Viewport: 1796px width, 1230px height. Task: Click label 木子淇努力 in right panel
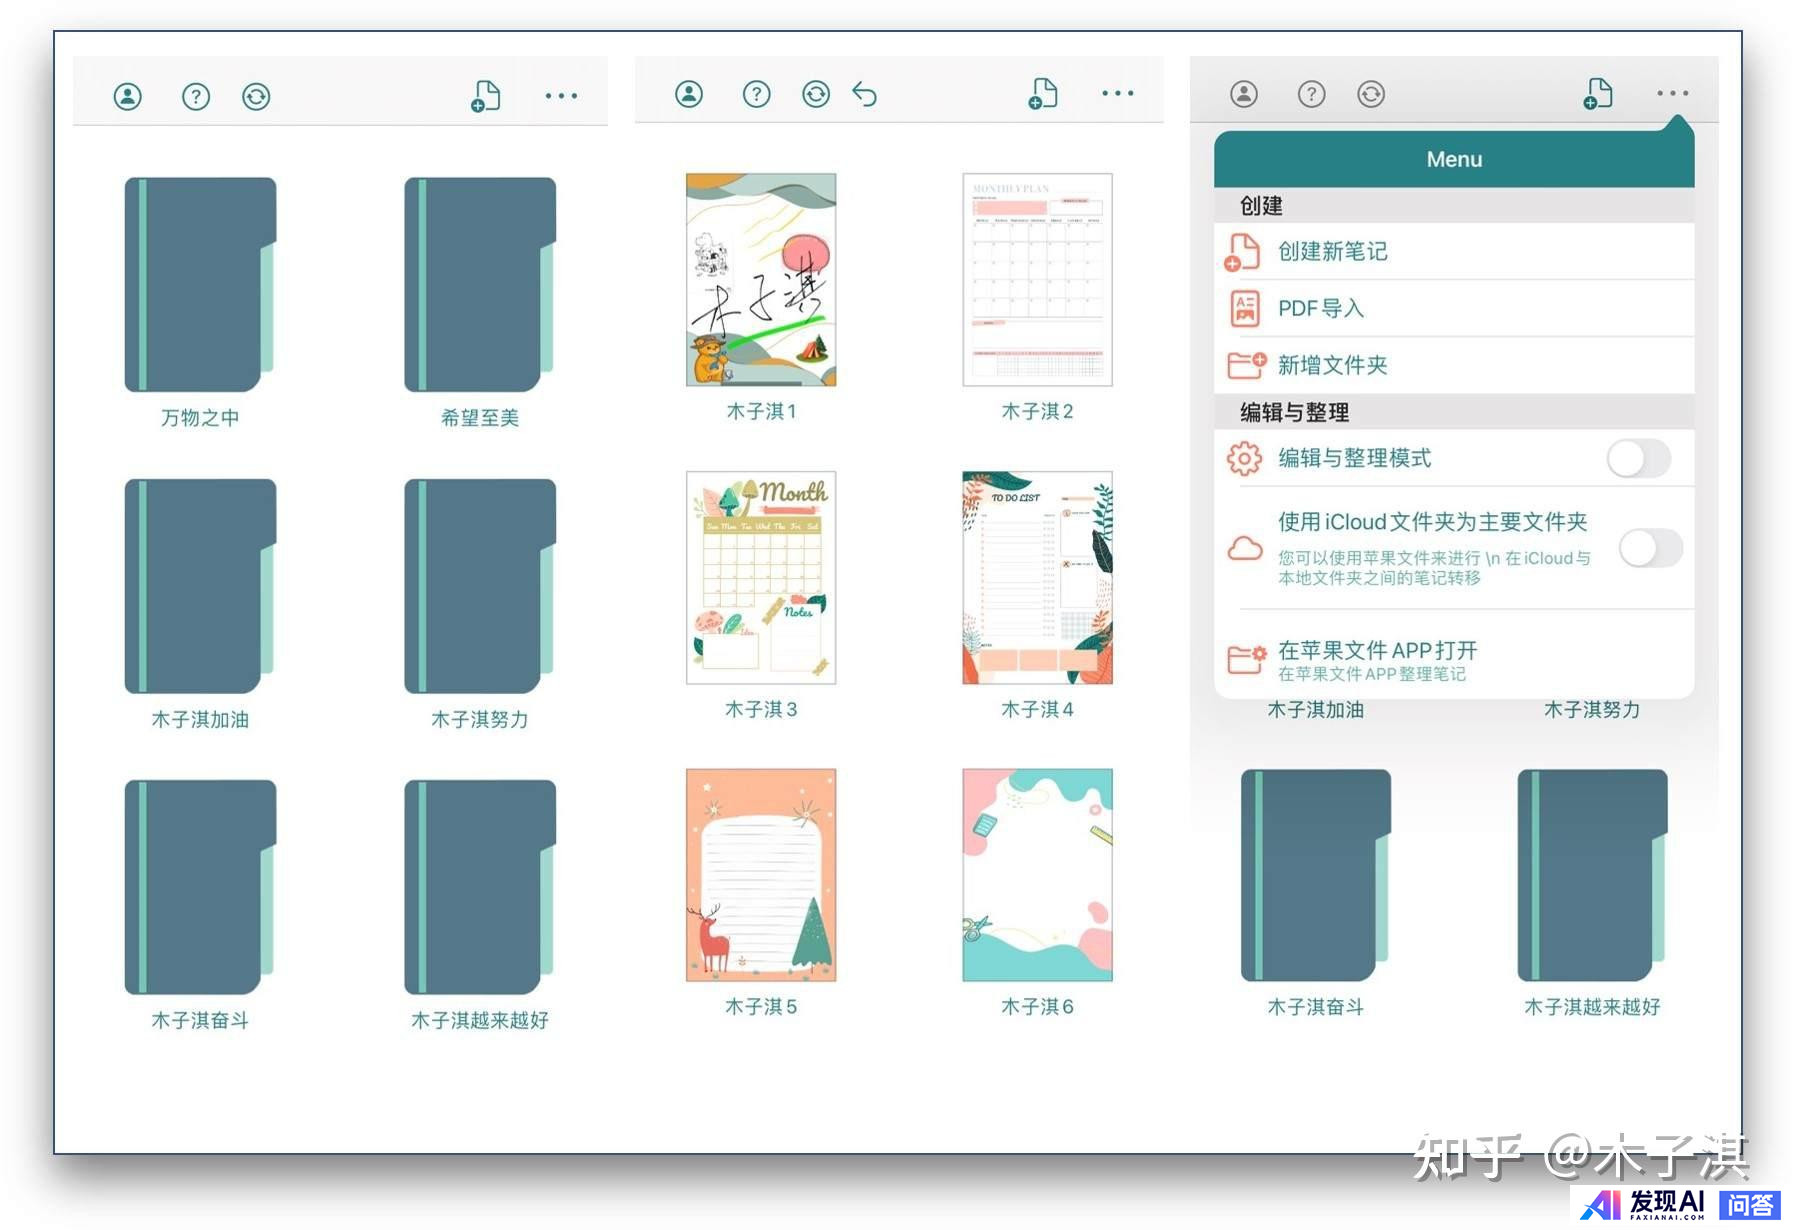point(1593,710)
